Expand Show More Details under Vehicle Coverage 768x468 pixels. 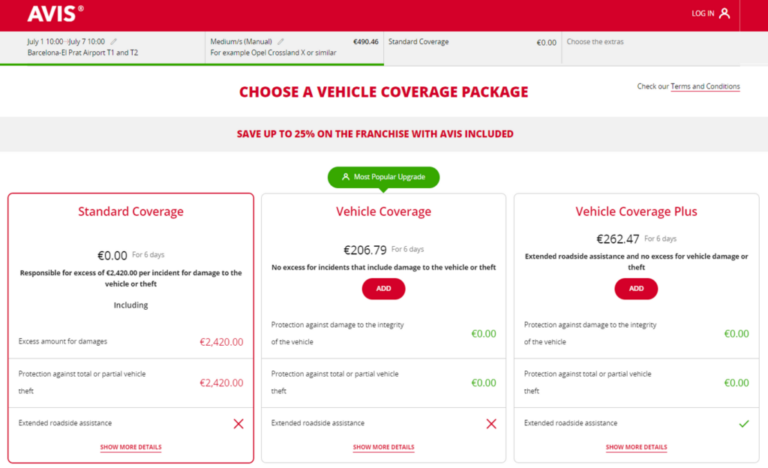pos(383,447)
